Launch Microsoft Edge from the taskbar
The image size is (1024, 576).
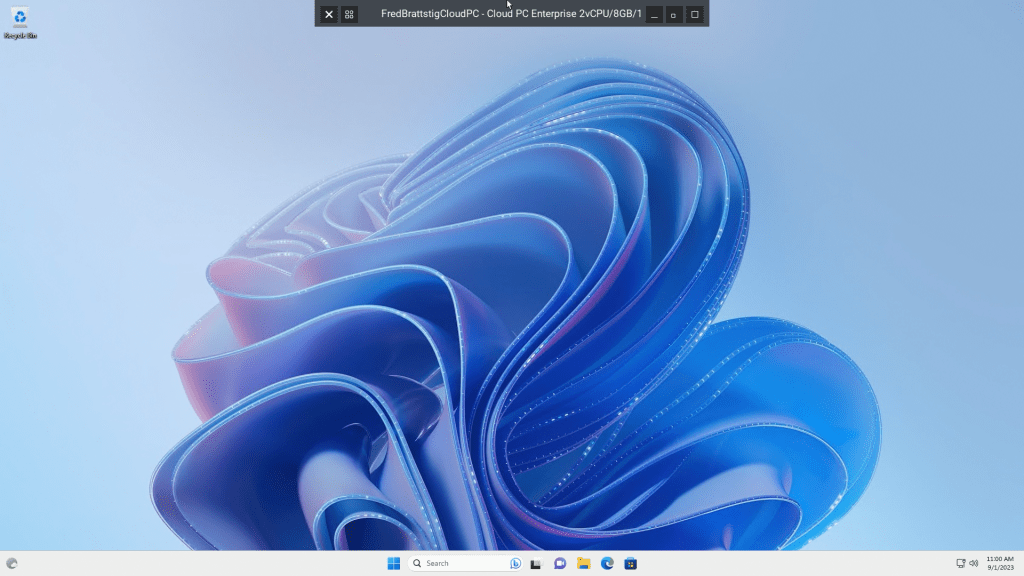click(x=607, y=563)
